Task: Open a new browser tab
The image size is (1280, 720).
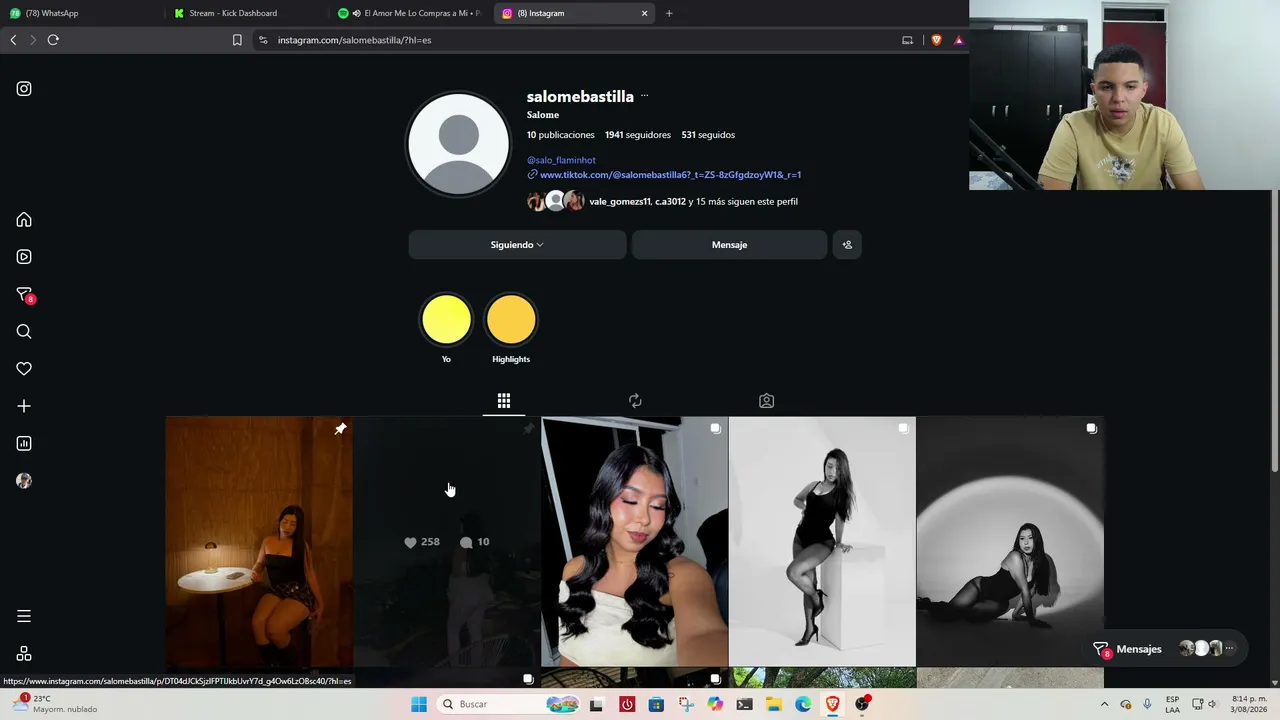Action: tap(669, 13)
